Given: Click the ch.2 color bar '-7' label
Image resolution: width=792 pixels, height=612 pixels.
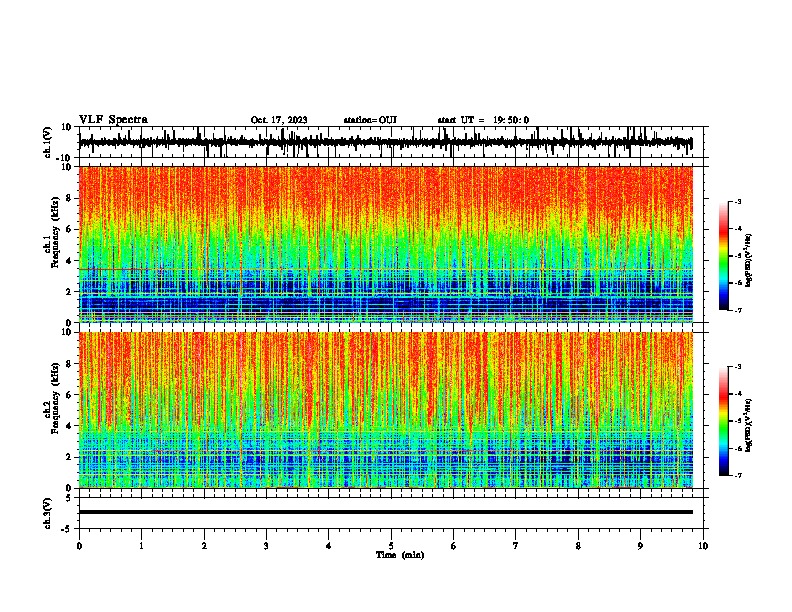Looking at the screenshot, I should (738, 475).
